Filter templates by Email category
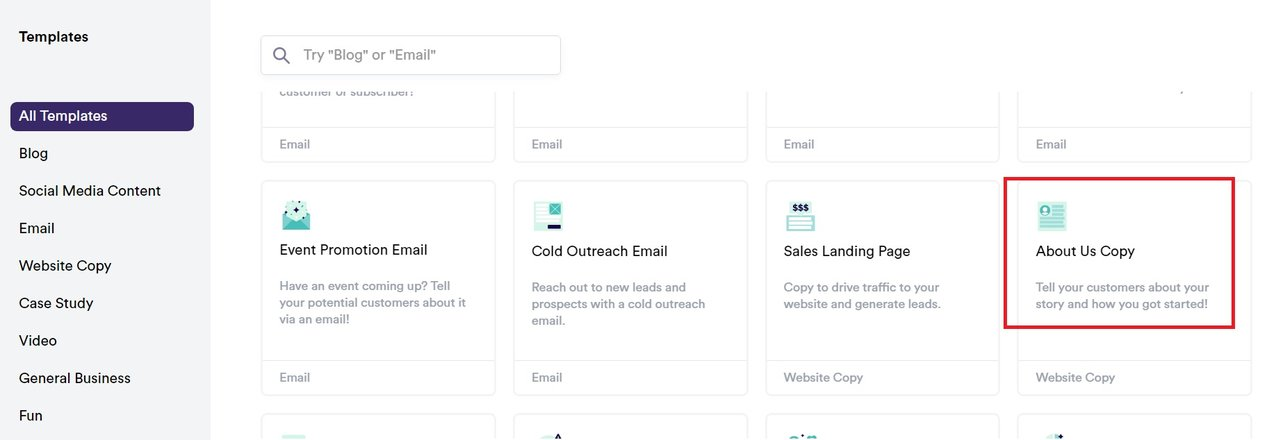Image resolution: width=1276 pixels, height=440 pixels. [37, 228]
